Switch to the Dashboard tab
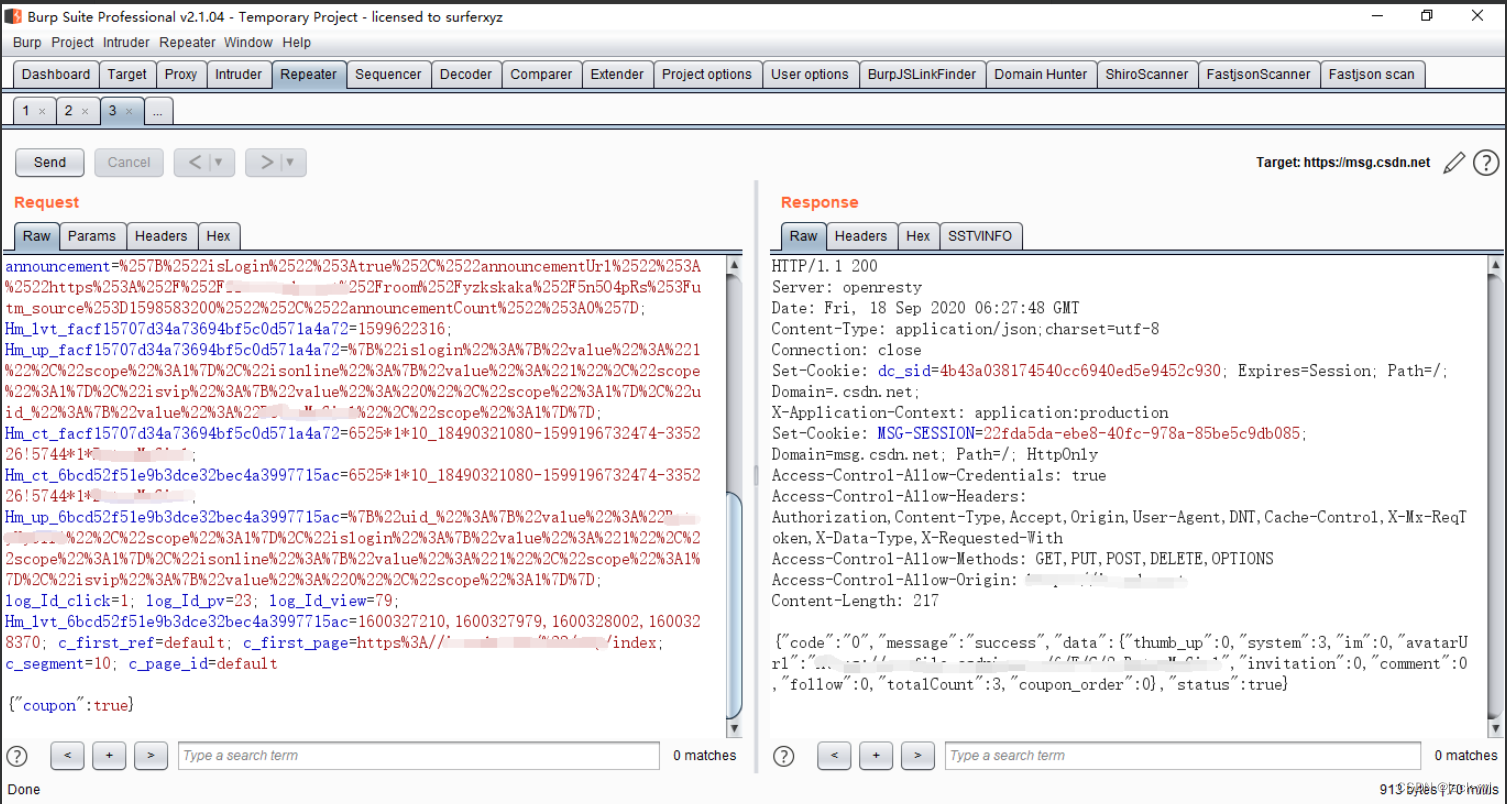Viewport: 1507px width, 804px height. [56, 74]
